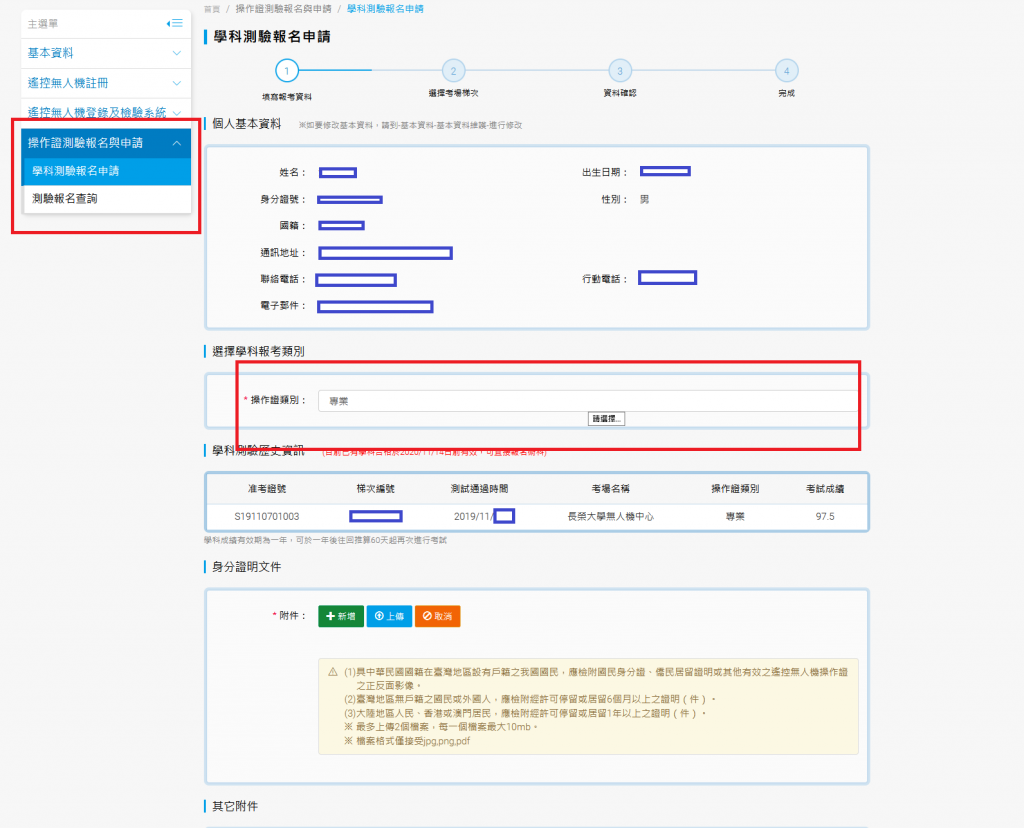Click the 操作證測驗報名與申請 breadcrumb link
The height and width of the screenshot is (828, 1024).
pyautogui.click(x=284, y=8)
